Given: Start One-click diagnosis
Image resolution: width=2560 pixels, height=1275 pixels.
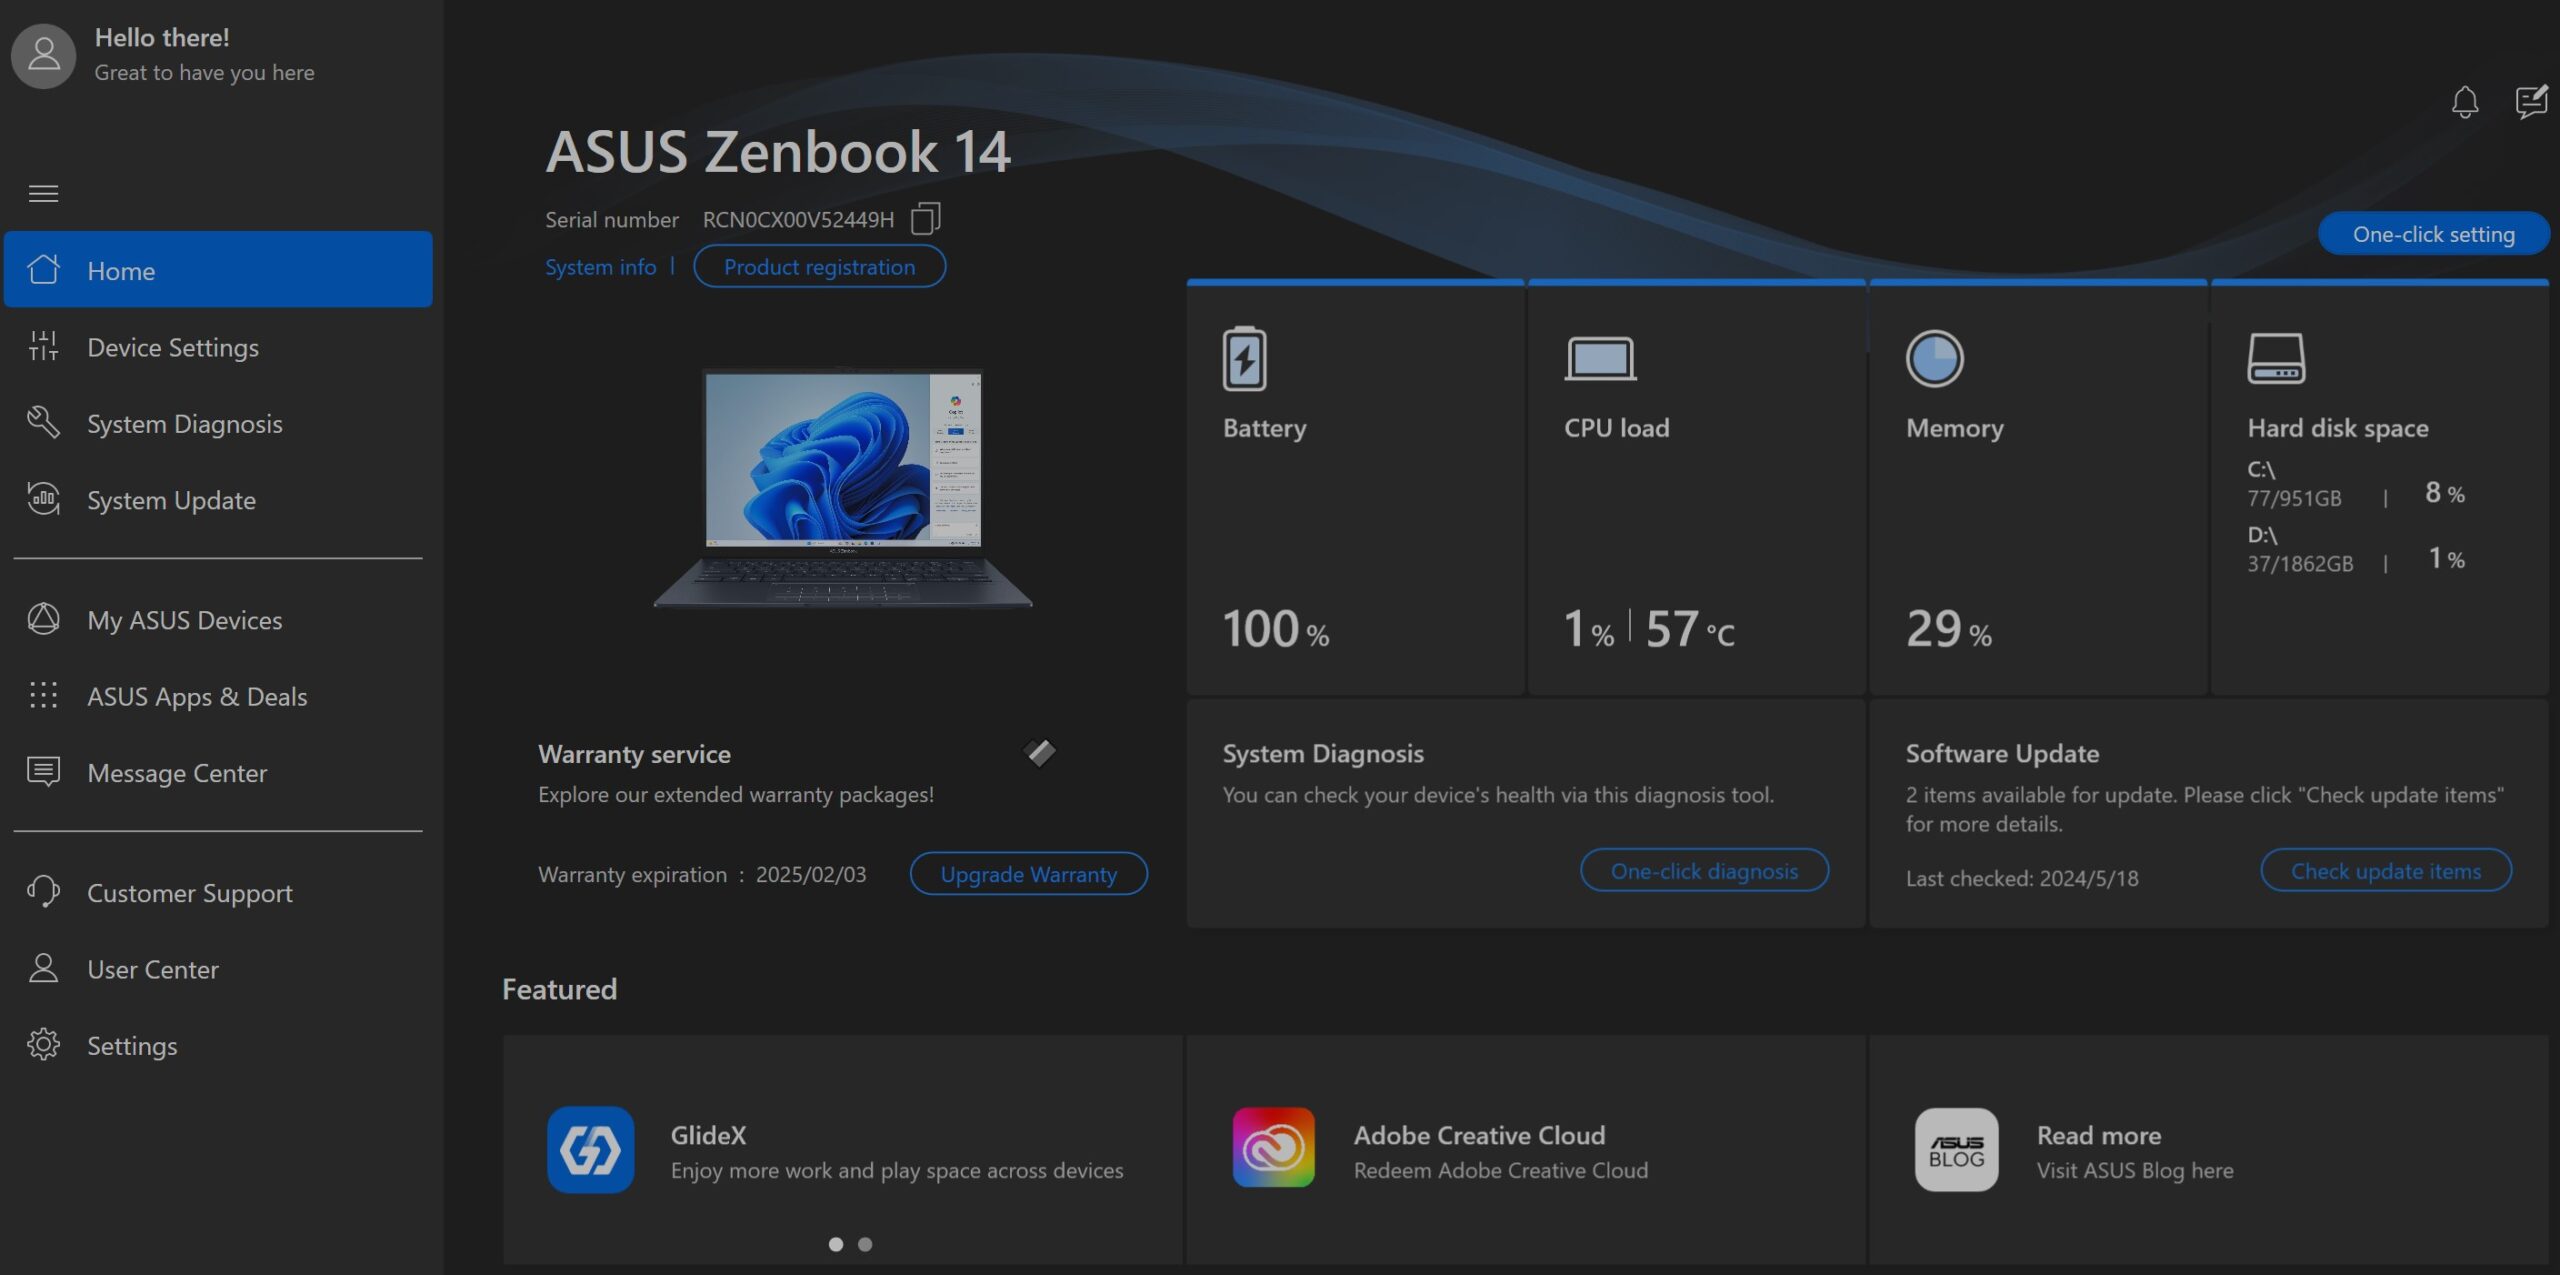Looking at the screenshot, I should coord(1704,871).
